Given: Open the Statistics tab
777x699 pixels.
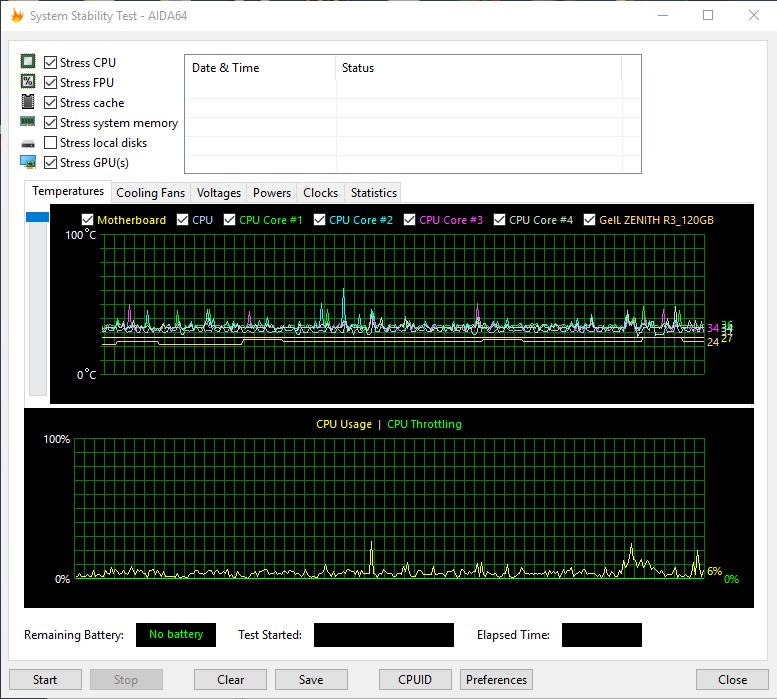Looking at the screenshot, I should click(374, 193).
